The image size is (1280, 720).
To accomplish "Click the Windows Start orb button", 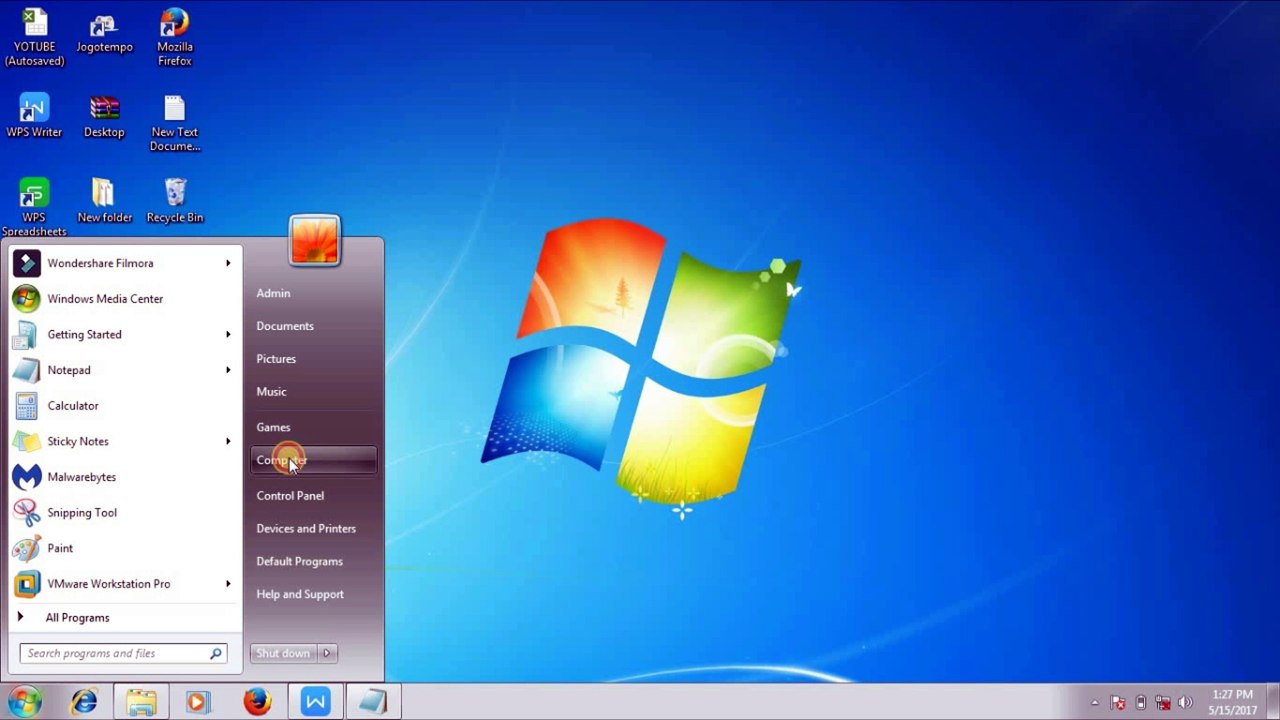I will 25,701.
